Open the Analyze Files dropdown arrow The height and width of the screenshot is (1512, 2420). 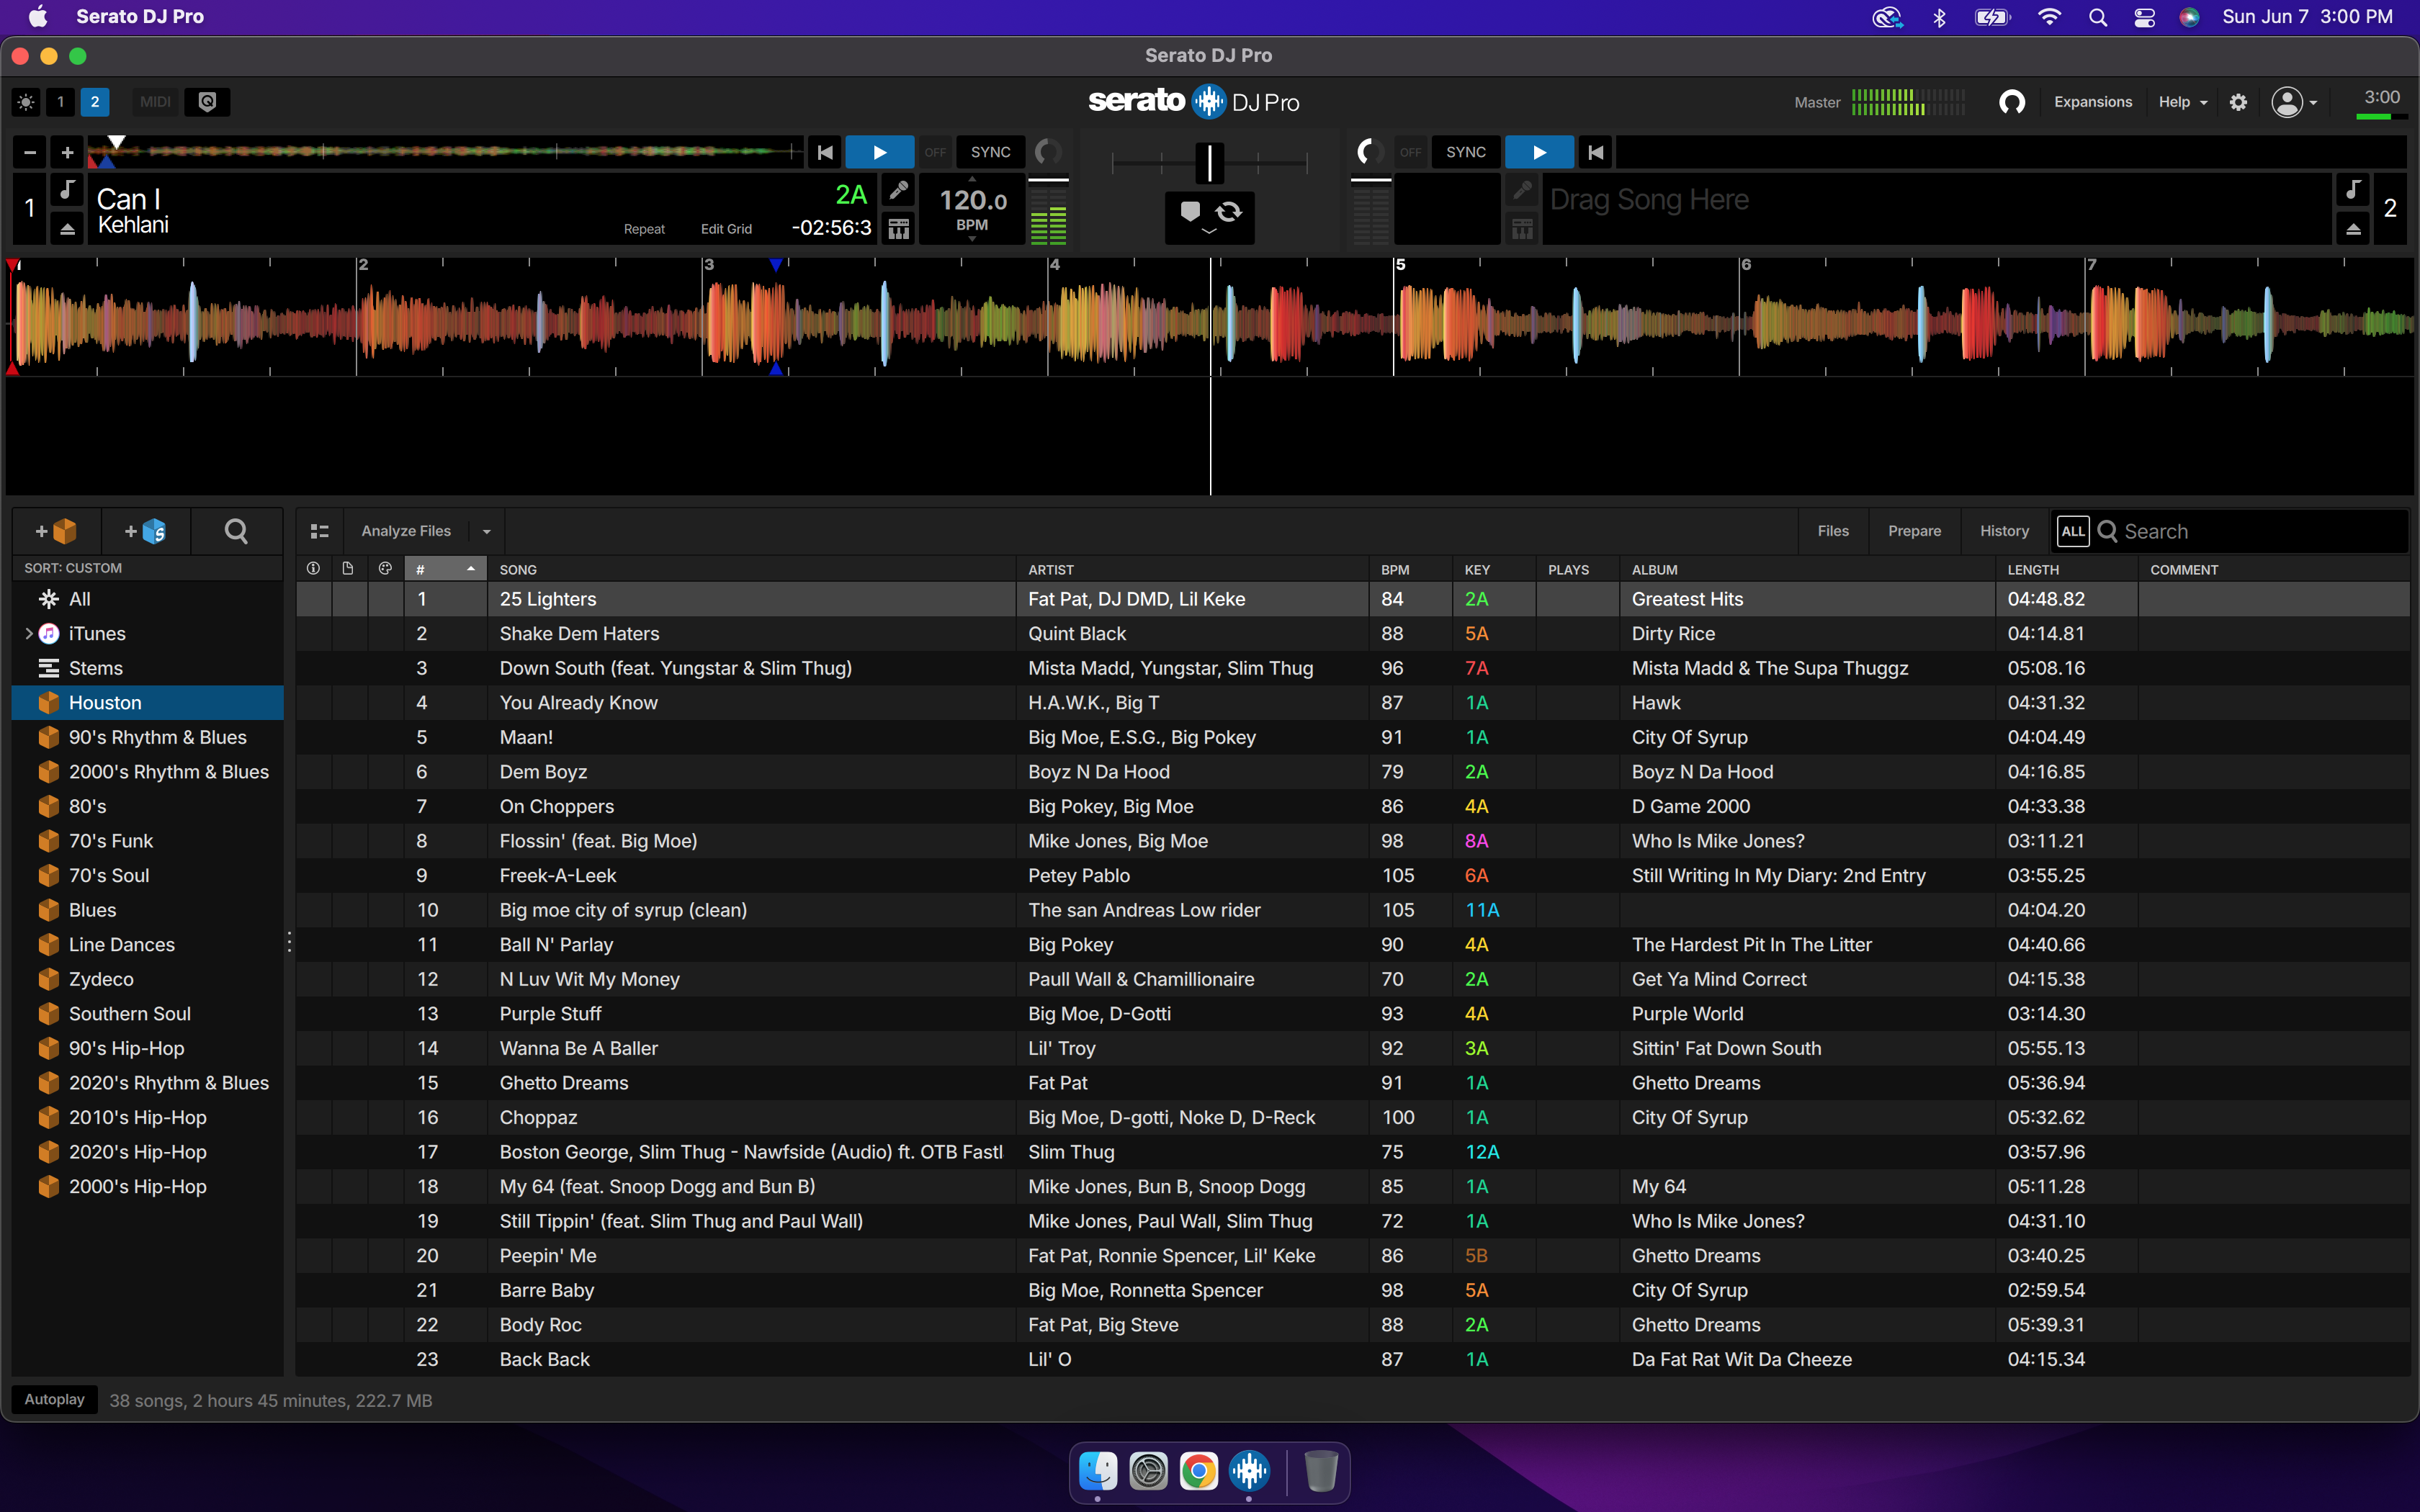point(487,531)
